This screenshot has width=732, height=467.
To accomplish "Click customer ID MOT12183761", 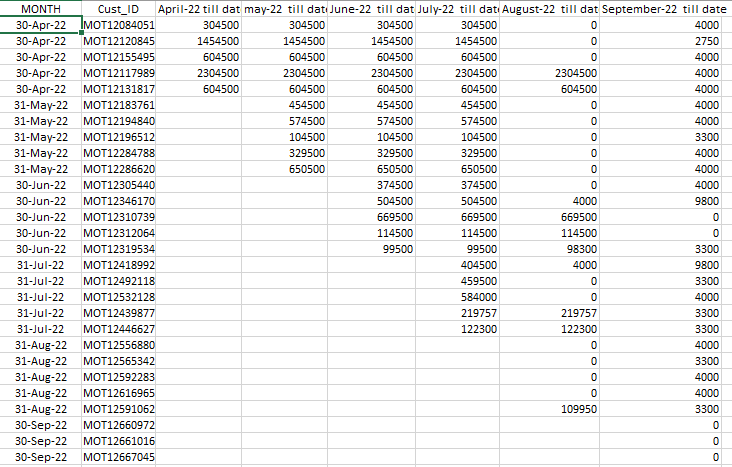I will [x=119, y=105].
